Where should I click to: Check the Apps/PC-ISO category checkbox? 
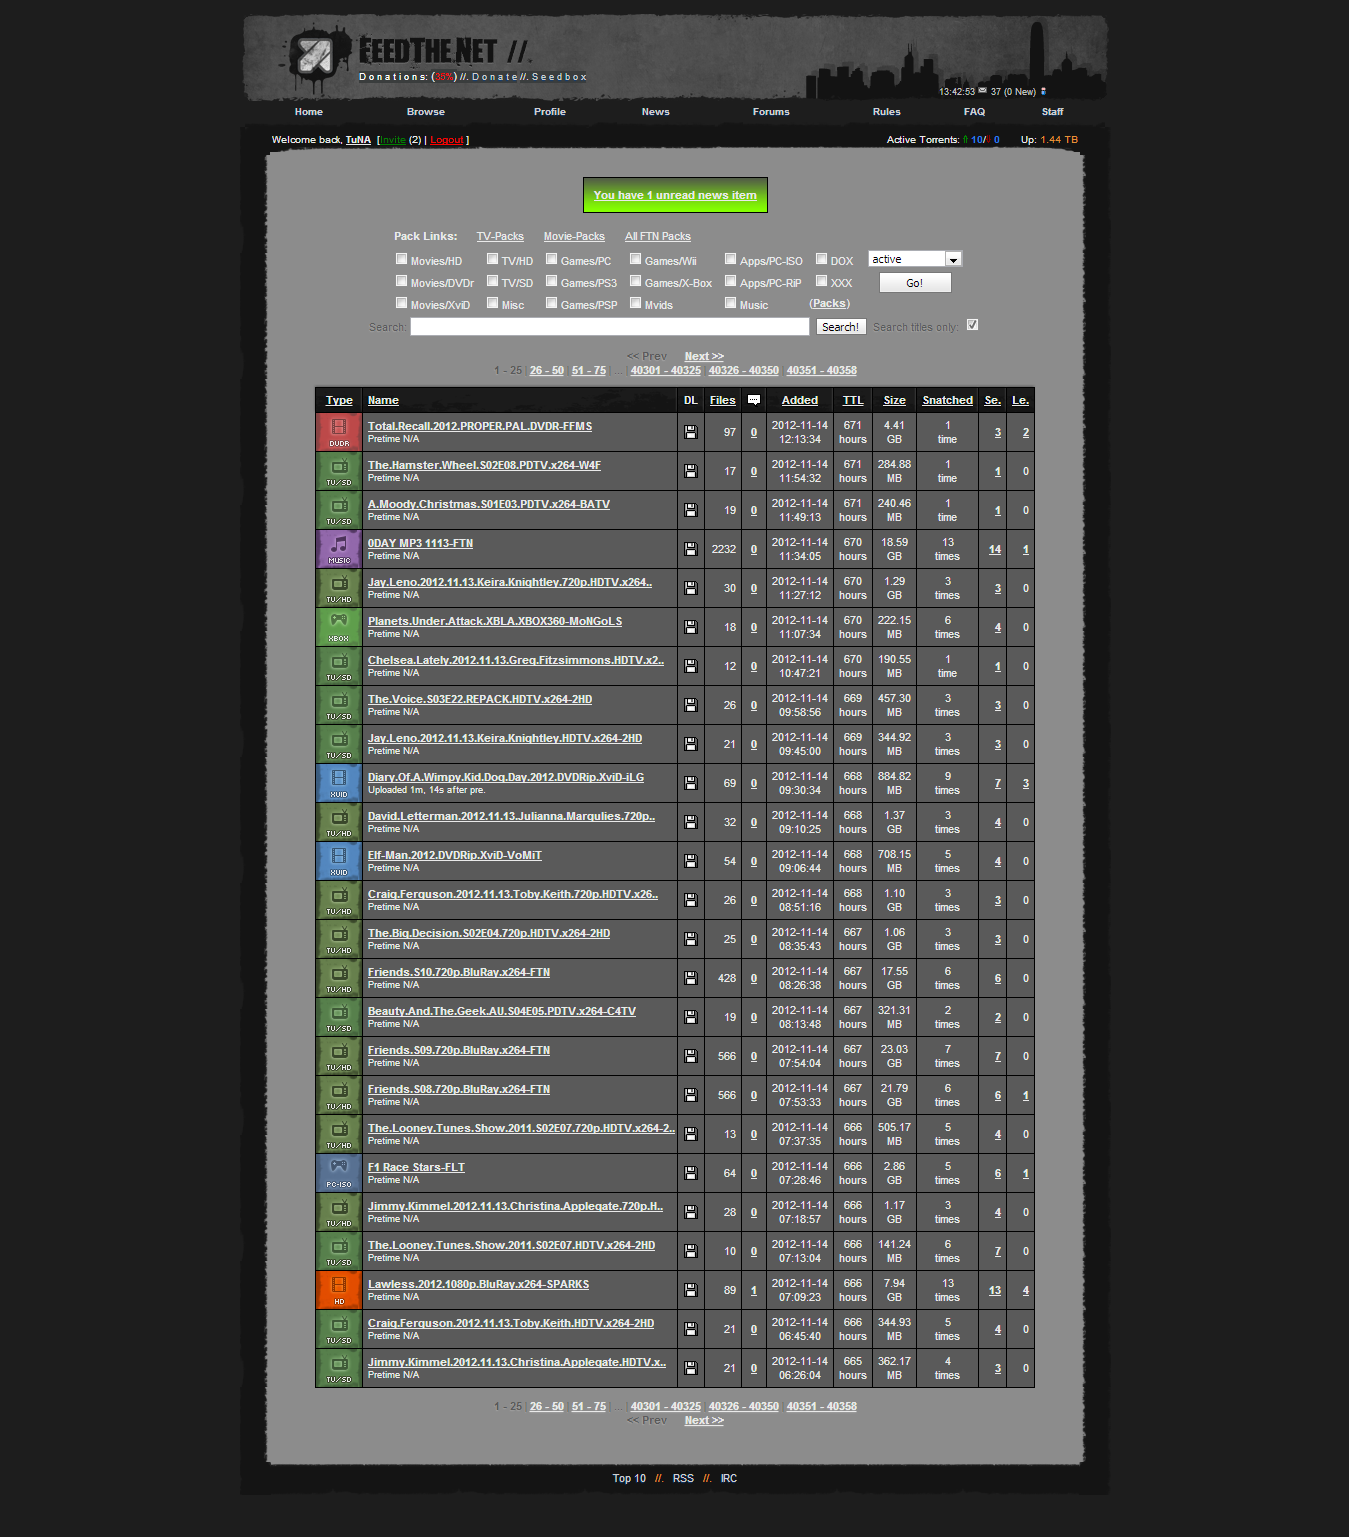(730, 259)
